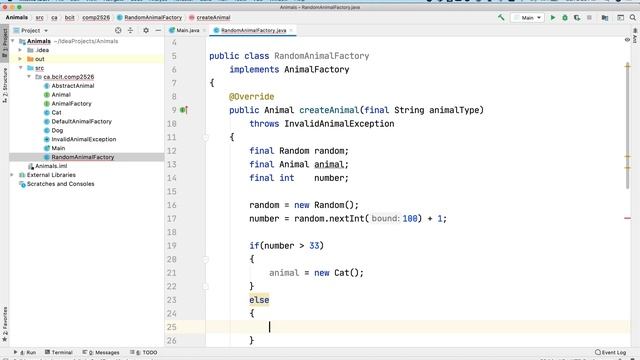The height and width of the screenshot is (360, 640).
Task: Select Main class in project tree
Action: click(x=54, y=148)
